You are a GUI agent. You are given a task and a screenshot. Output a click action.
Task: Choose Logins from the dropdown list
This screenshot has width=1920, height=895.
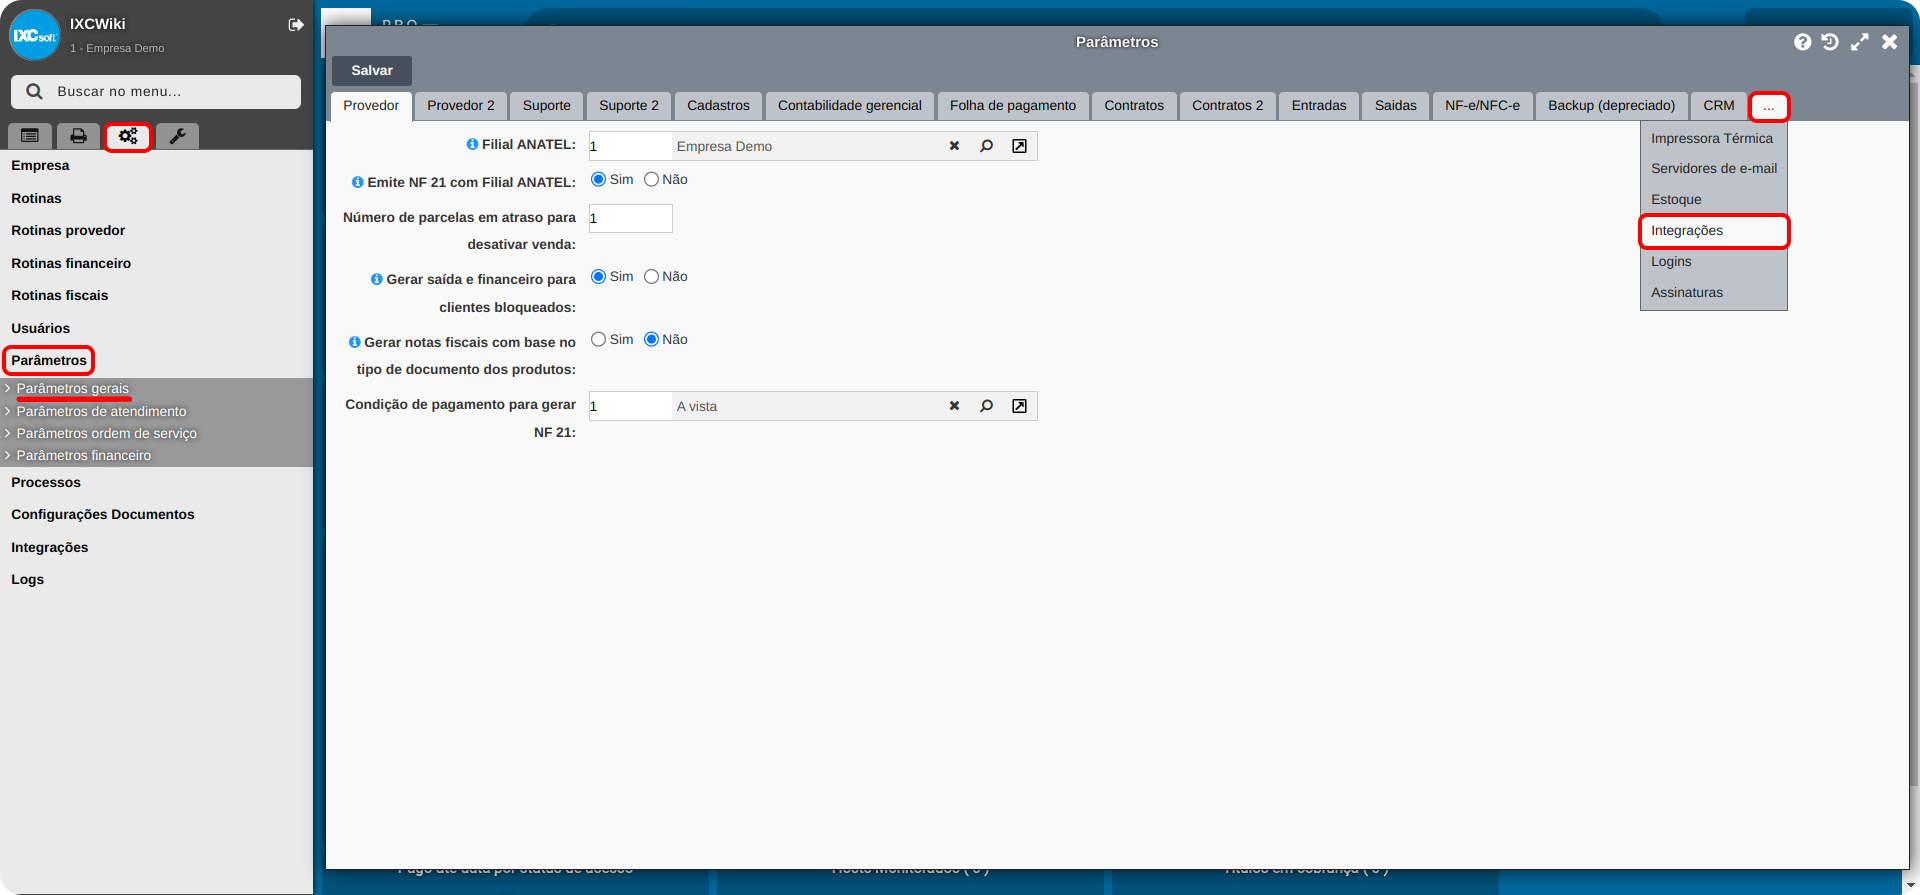click(1714, 261)
